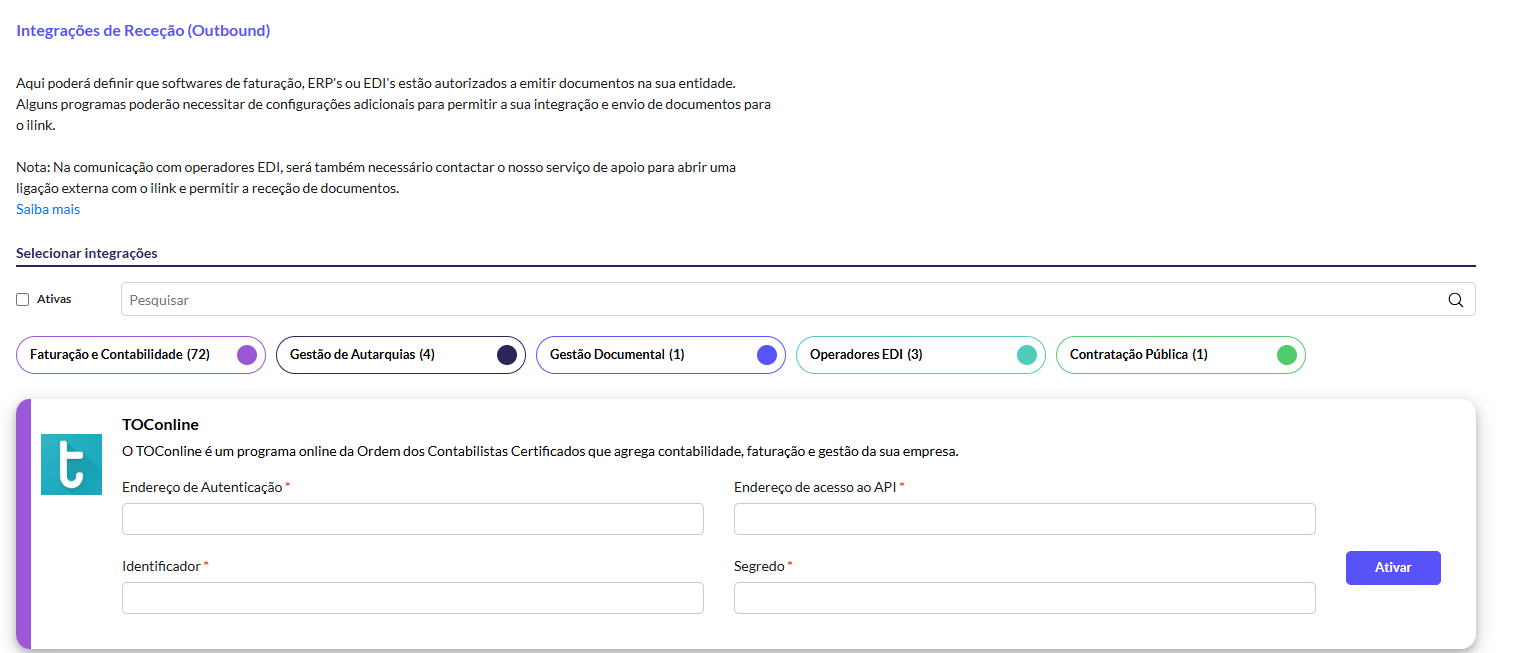Click the blue dot on Gestão Documental chip
Image resolution: width=1524 pixels, height=653 pixels.
[x=766, y=354]
